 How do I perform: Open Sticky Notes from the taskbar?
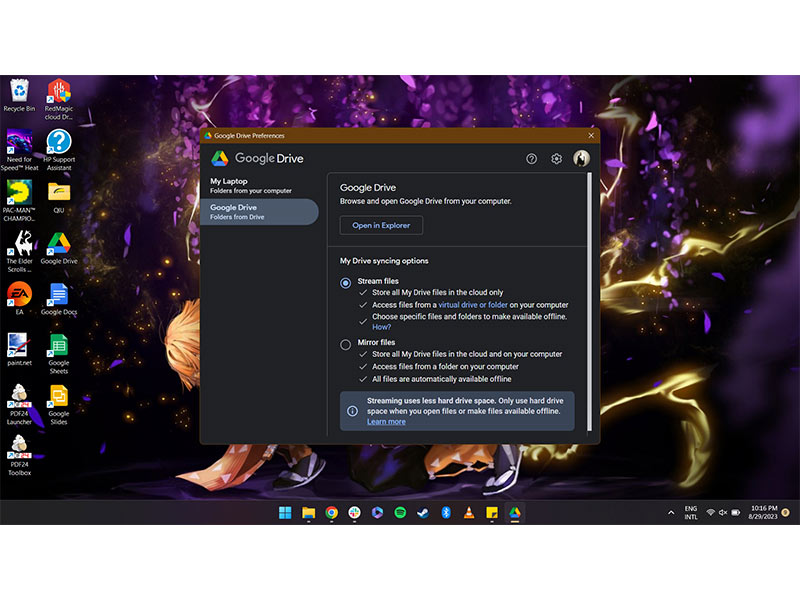pos(492,513)
